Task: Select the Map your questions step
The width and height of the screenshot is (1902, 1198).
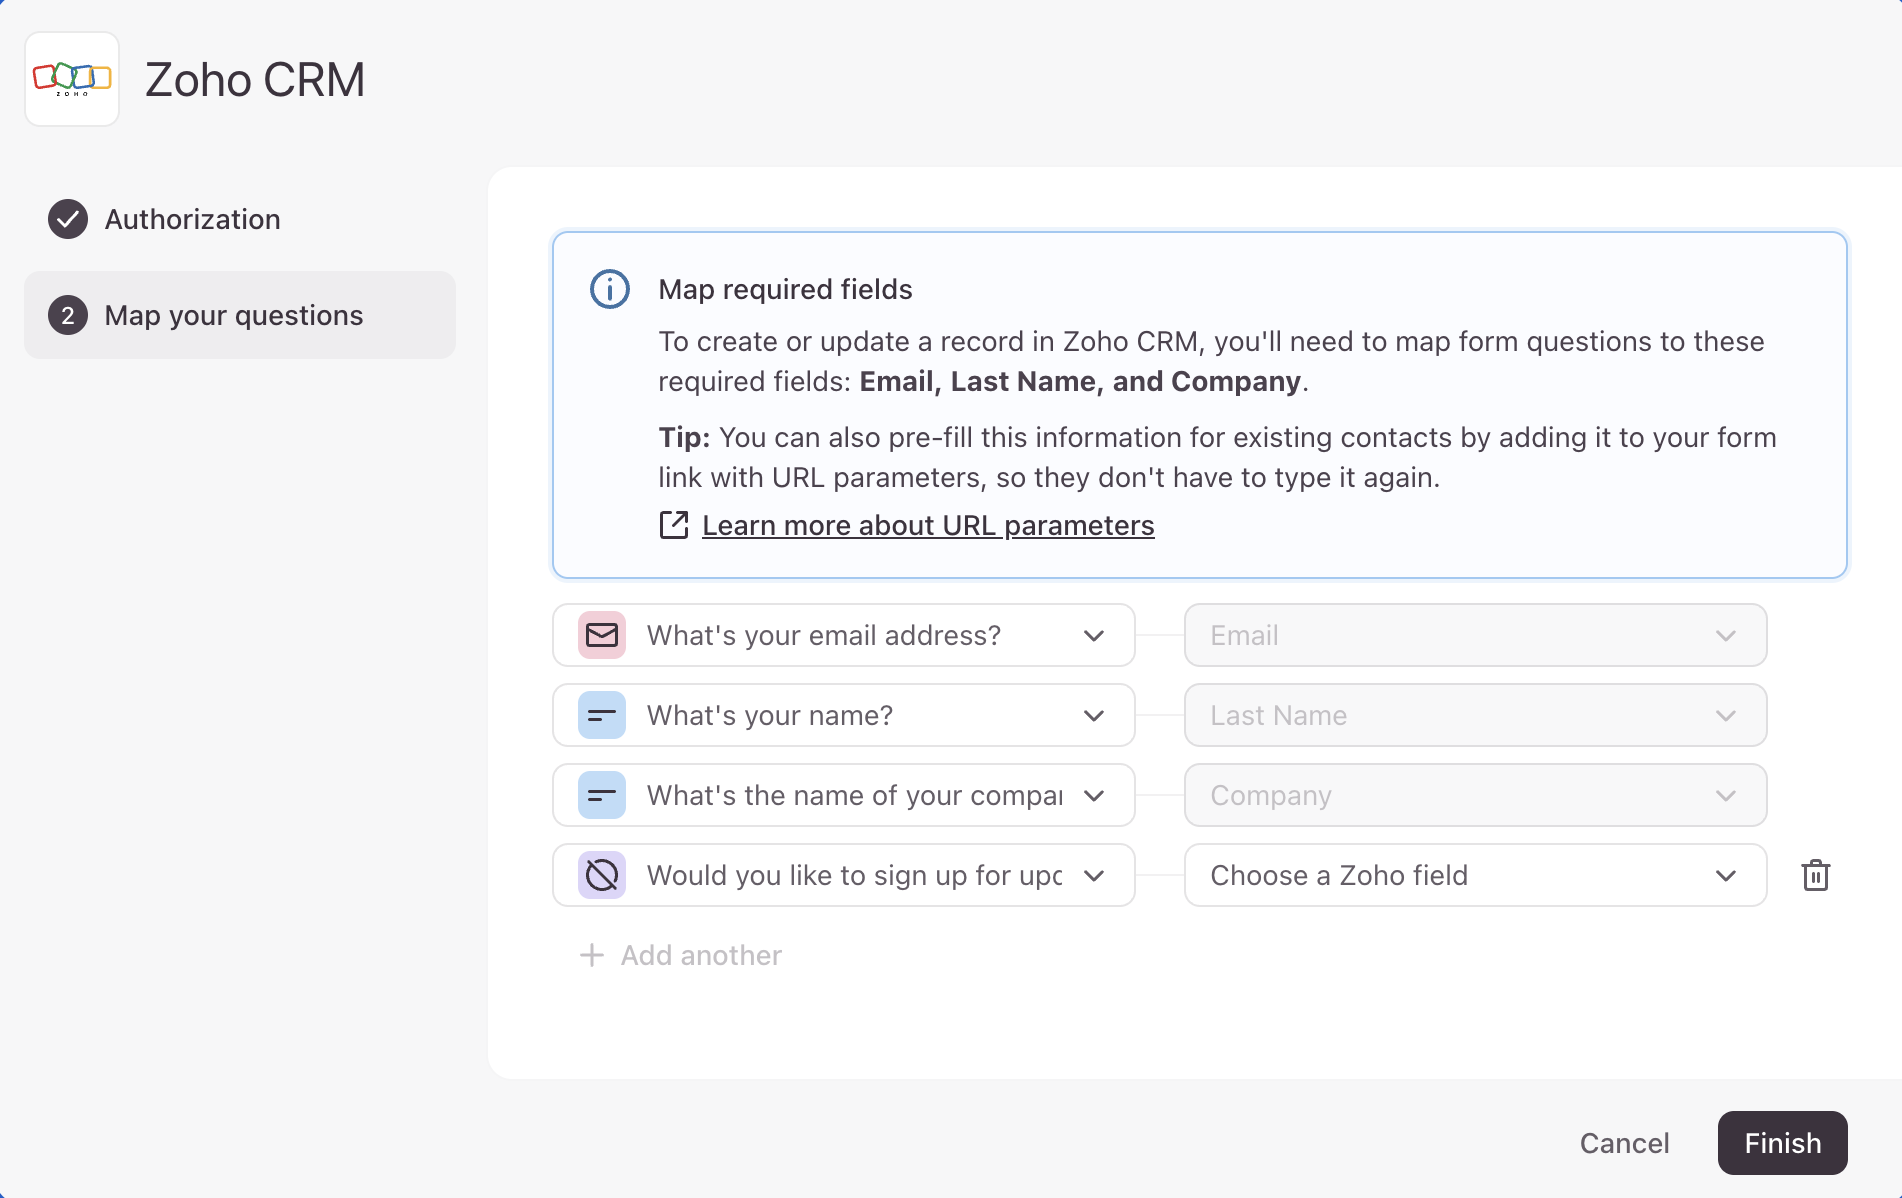Action: [x=240, y=315]
